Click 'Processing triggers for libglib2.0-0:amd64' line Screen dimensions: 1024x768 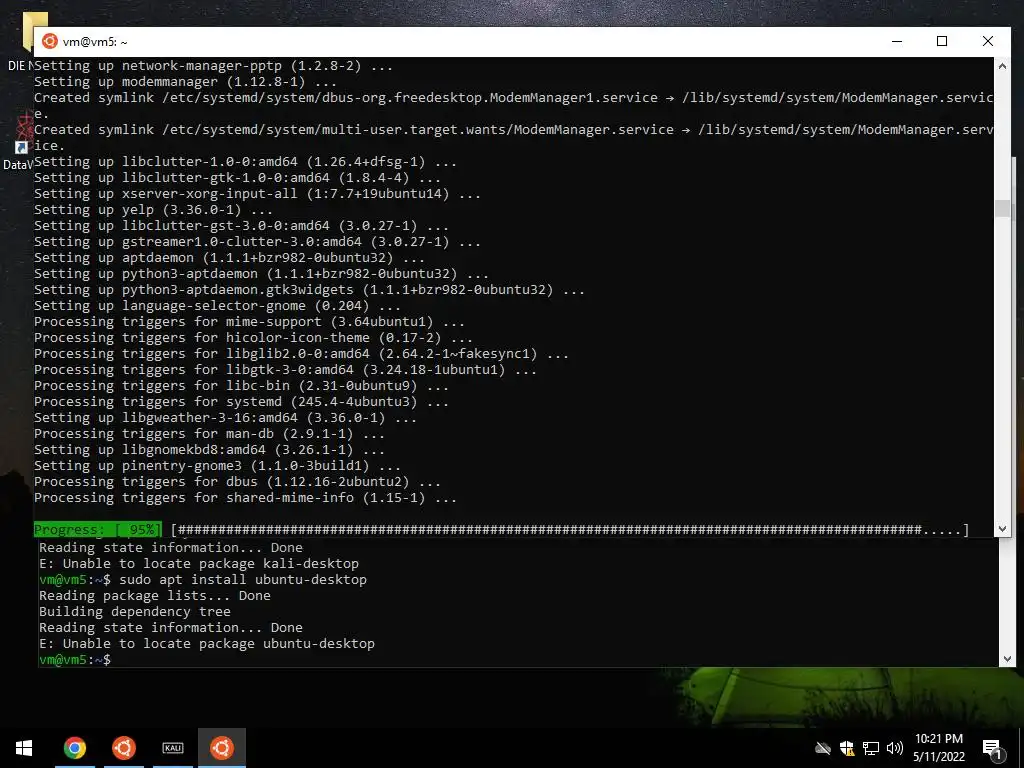tap(301, 354)
